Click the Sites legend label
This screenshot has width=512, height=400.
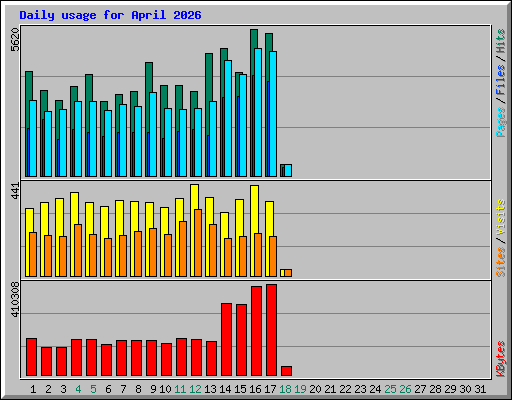500,262
